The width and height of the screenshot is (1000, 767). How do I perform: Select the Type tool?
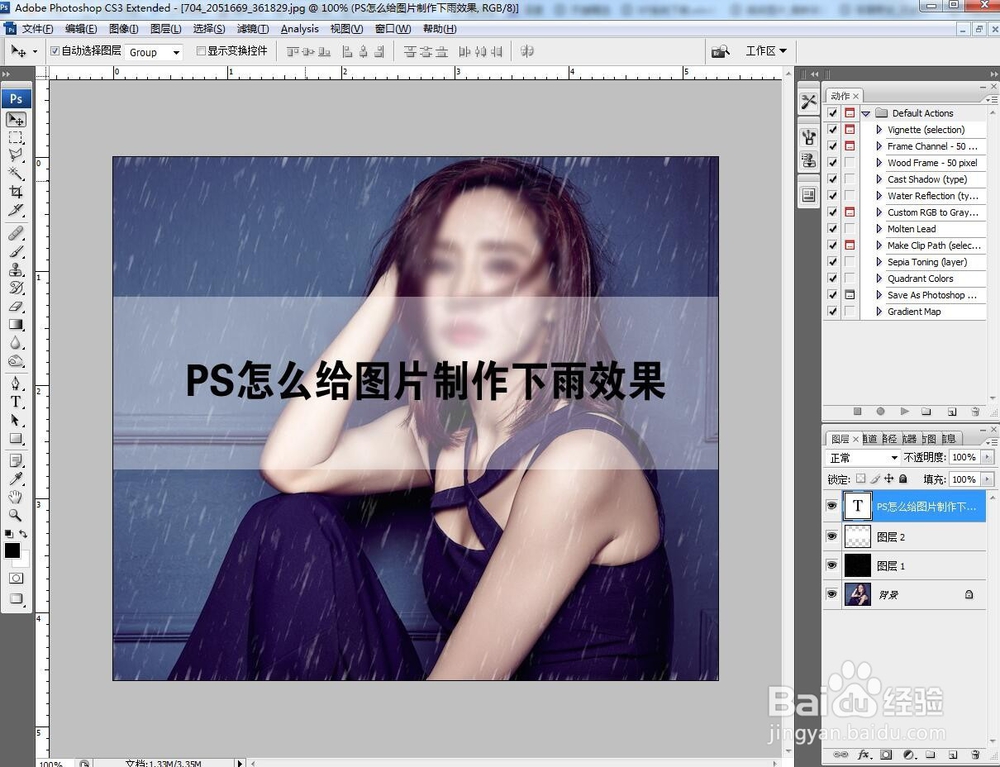point(15,402)
